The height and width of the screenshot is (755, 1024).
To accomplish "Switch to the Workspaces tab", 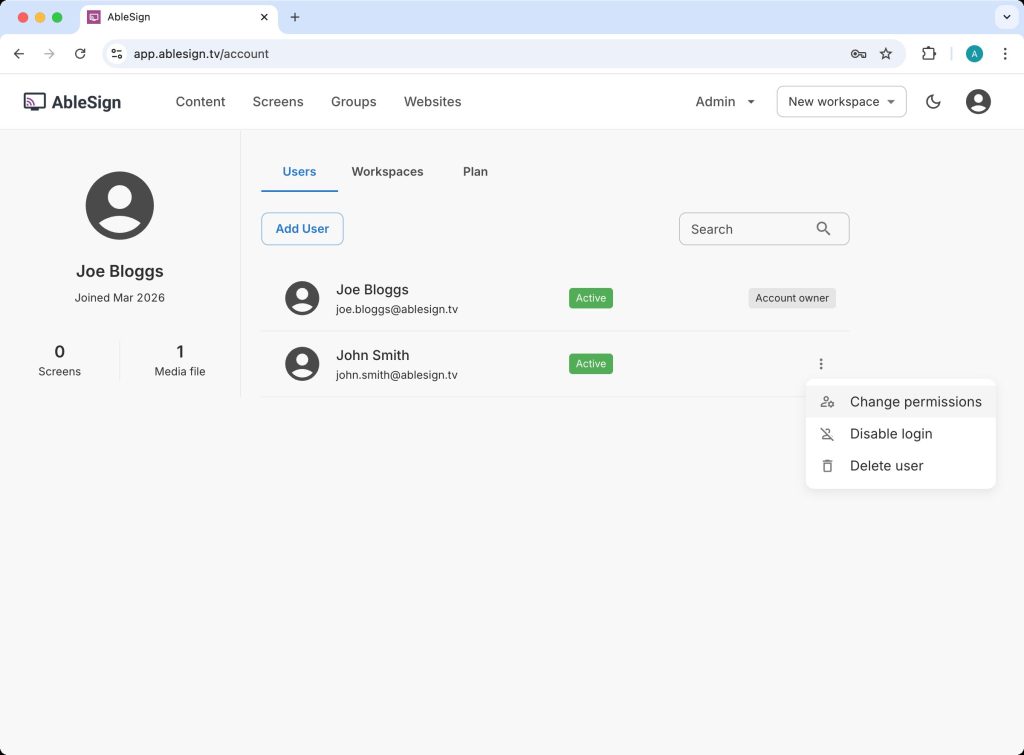I will click(387, 172).
